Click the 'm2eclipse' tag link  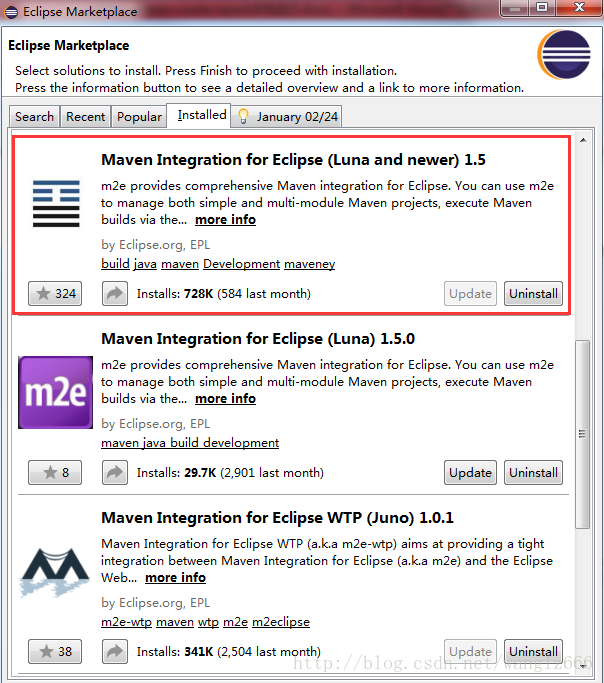(281, 622)
